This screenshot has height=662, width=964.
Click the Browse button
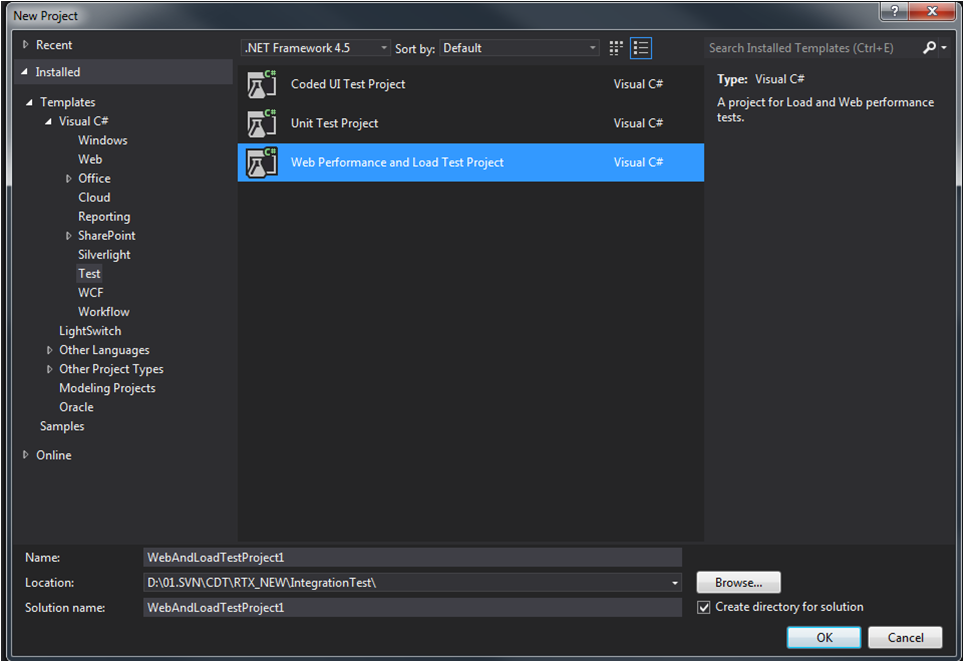coord(738,582)
